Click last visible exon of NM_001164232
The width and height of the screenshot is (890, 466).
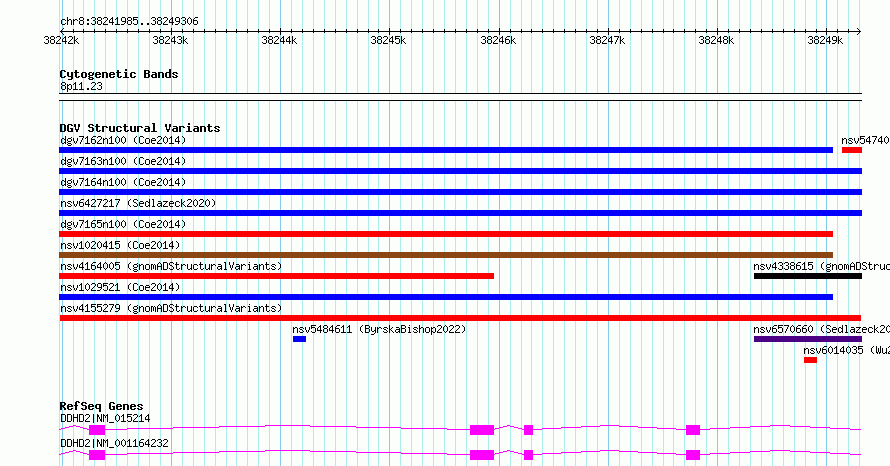693,455
